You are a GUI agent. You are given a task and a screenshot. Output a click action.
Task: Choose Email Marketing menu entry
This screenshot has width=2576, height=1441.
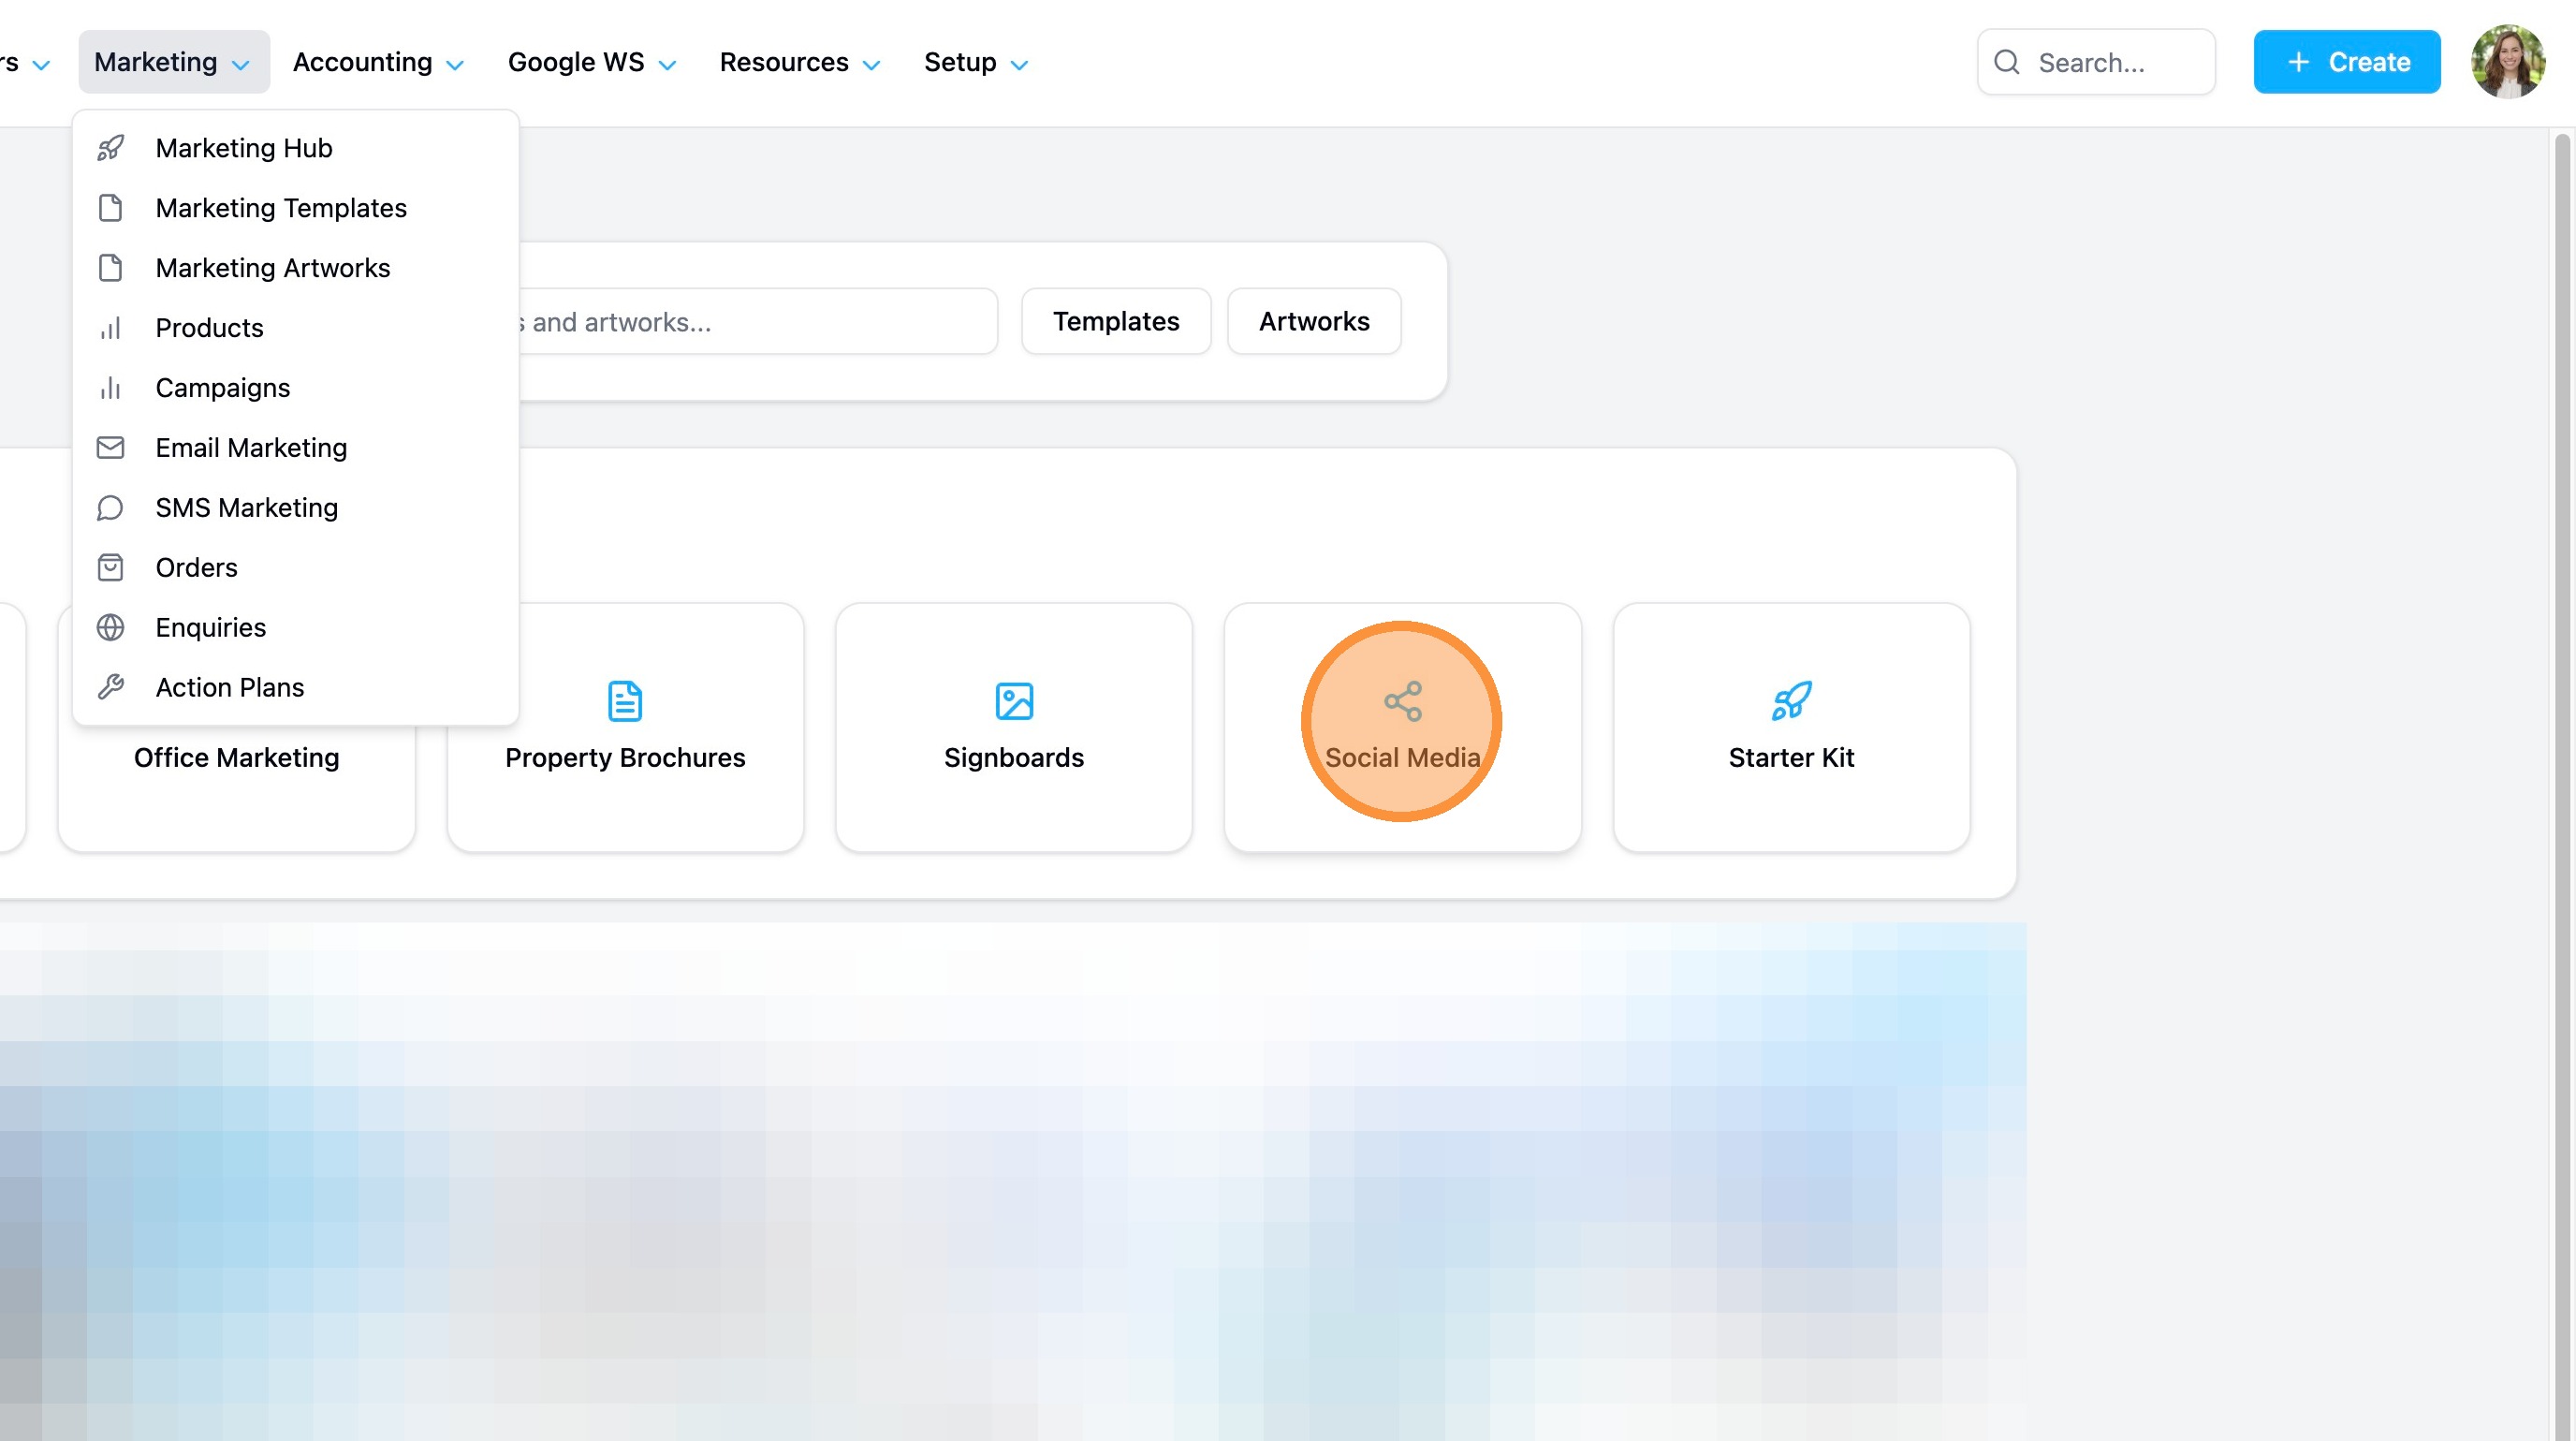(x=295, y=447)
